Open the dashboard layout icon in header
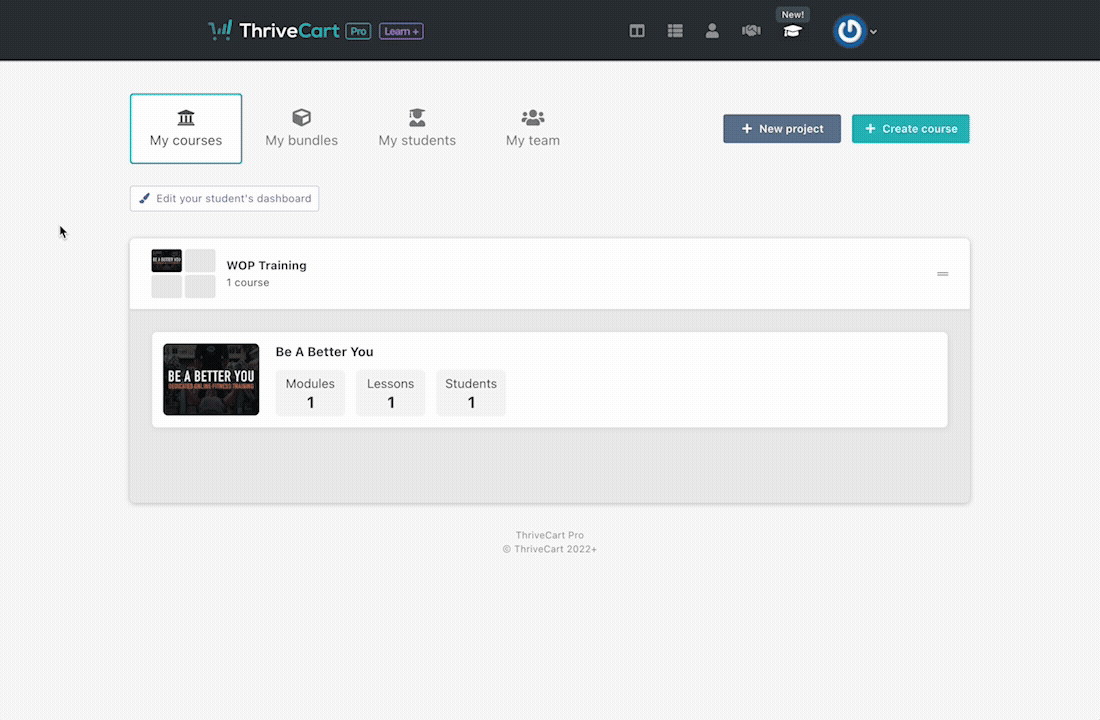1100x720 pixels. click(x=636, y=31)
